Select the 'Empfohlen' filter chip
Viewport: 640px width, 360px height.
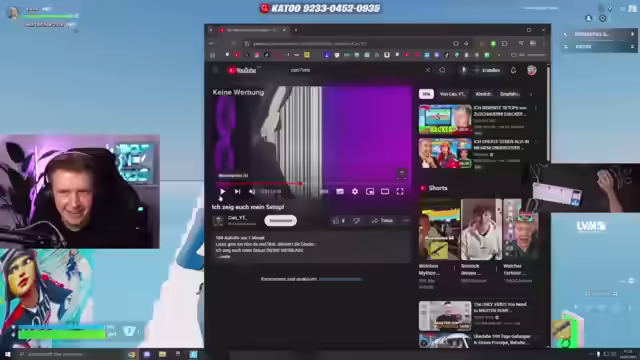click(x=509, y=94)
